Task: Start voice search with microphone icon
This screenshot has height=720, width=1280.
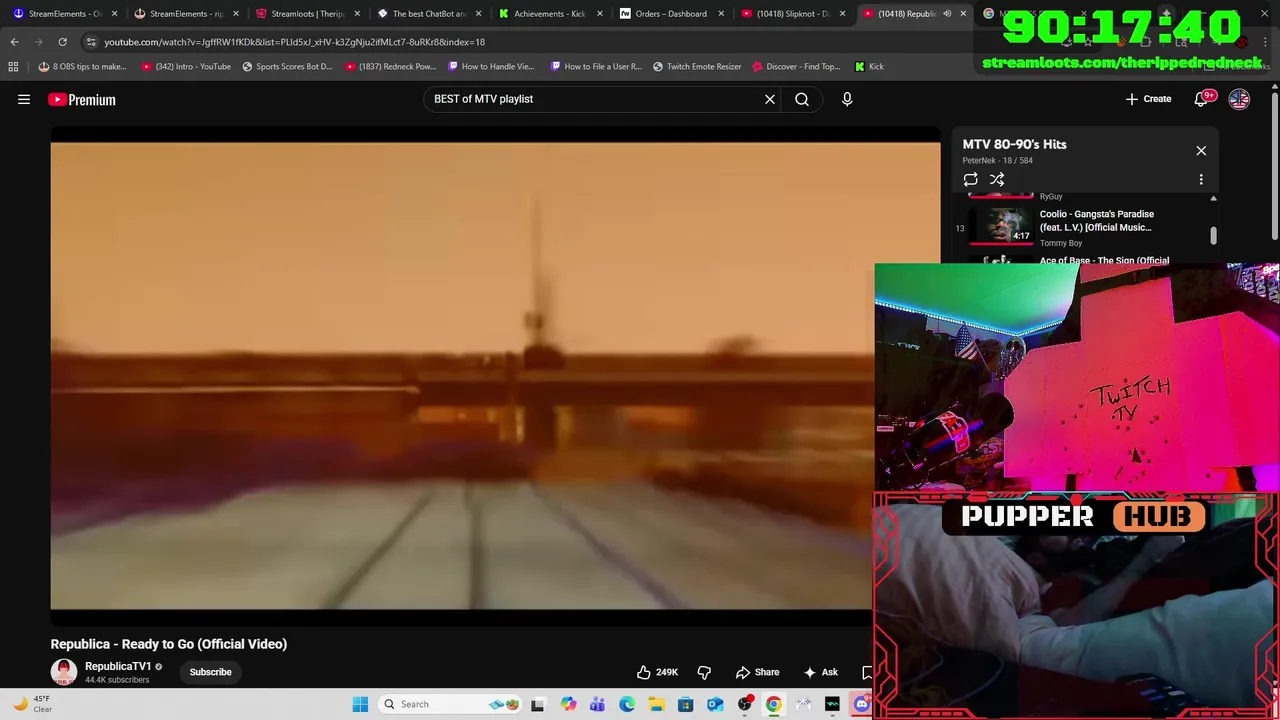Action: point(847,99)
